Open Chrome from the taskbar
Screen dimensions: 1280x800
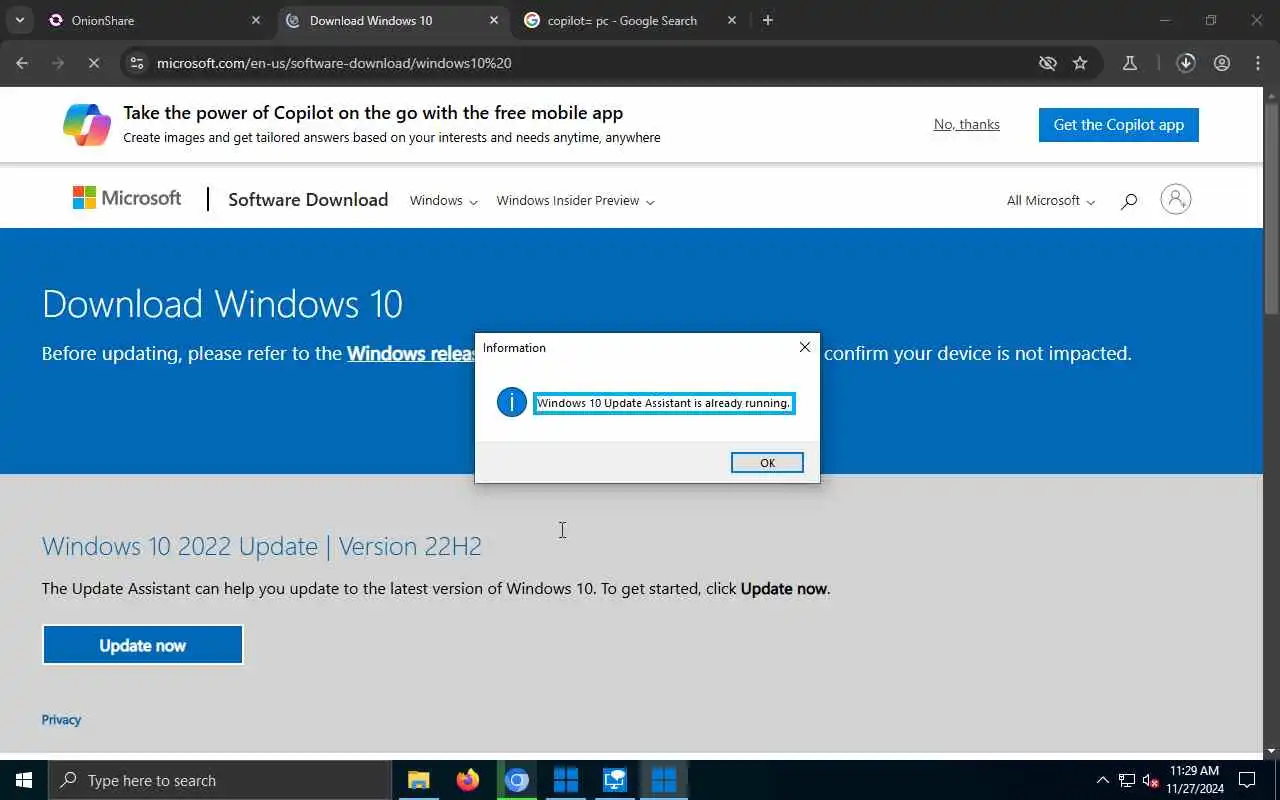point(516,780)
